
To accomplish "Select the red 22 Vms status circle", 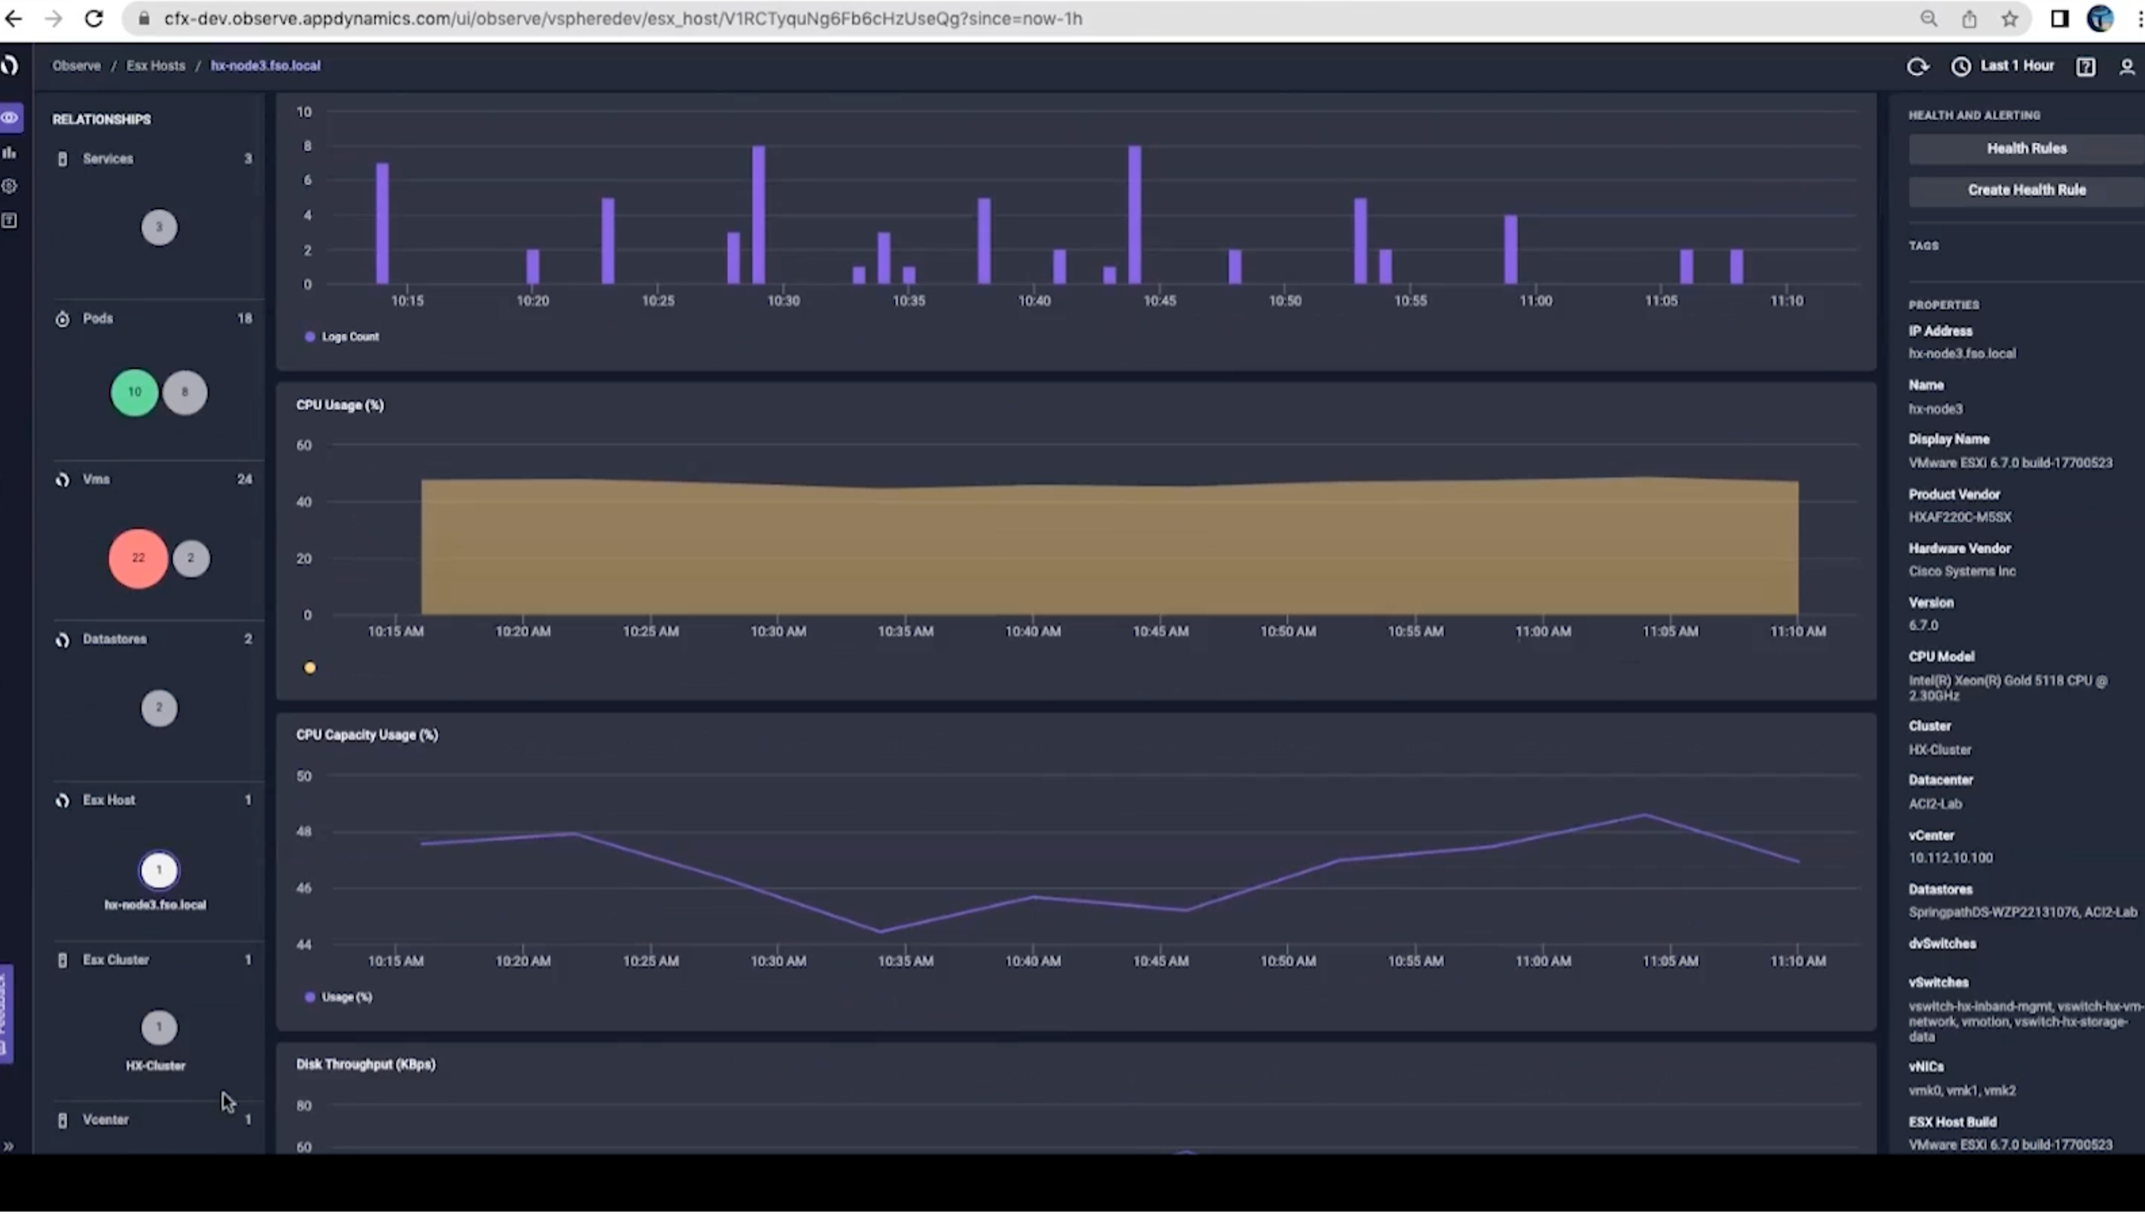I will click(x=138, y=558).
